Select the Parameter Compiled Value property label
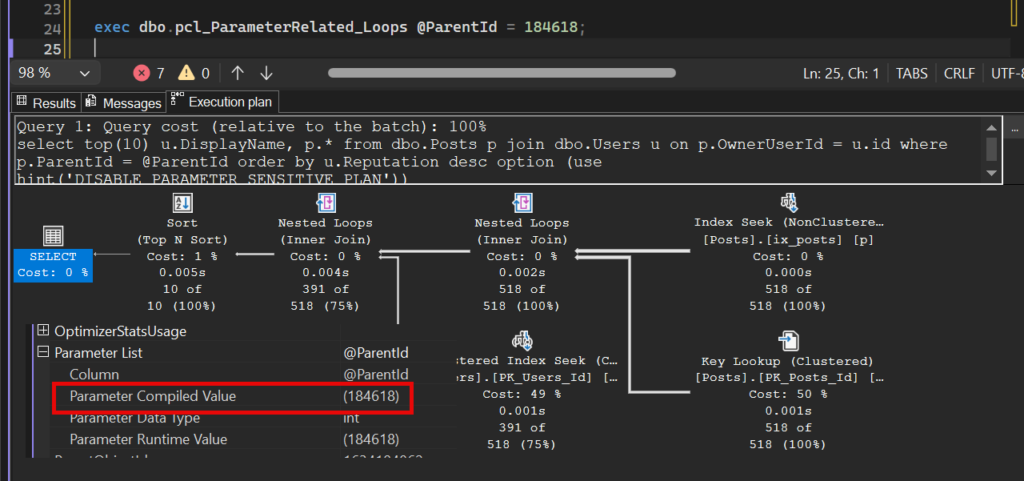 click(x=153, y=396)
